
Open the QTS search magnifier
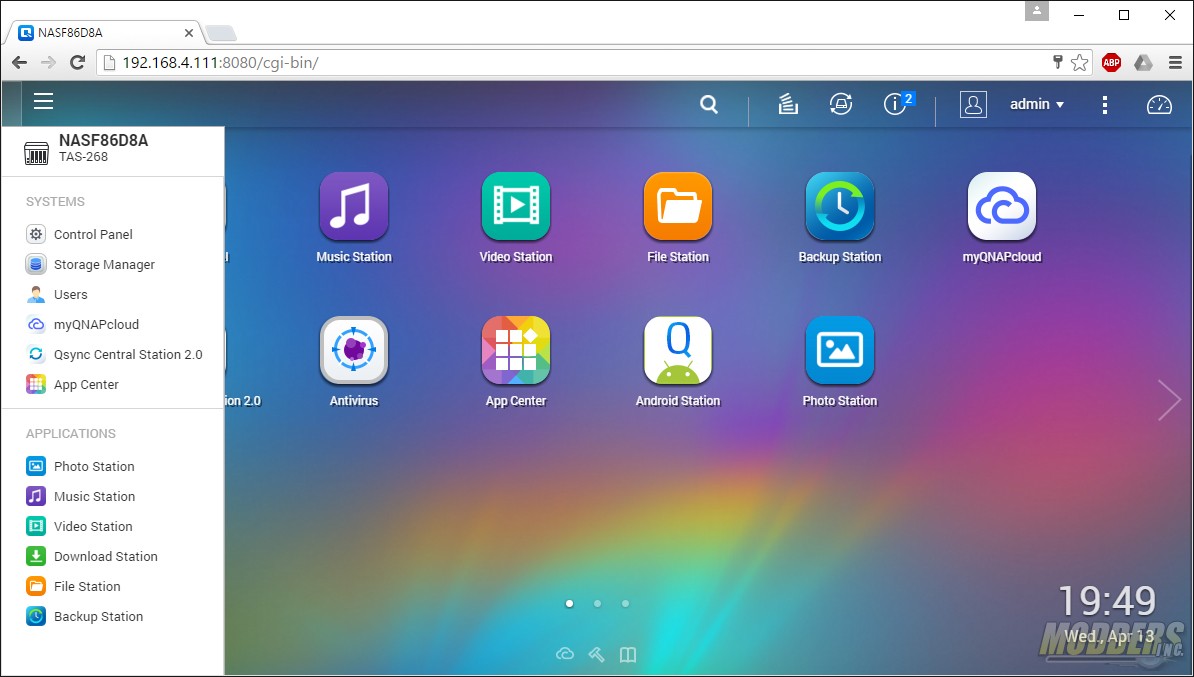coord(709,104)
